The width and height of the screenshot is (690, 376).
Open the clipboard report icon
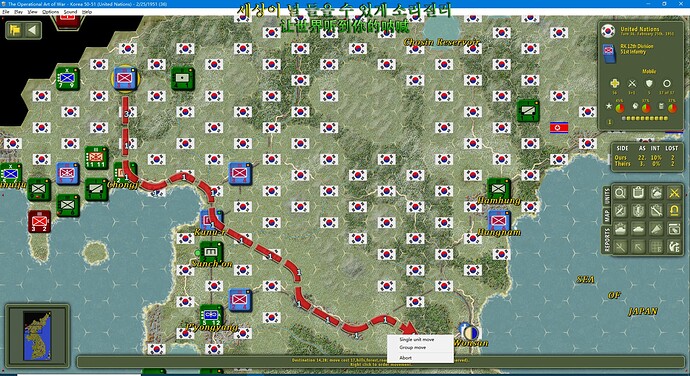638,193
